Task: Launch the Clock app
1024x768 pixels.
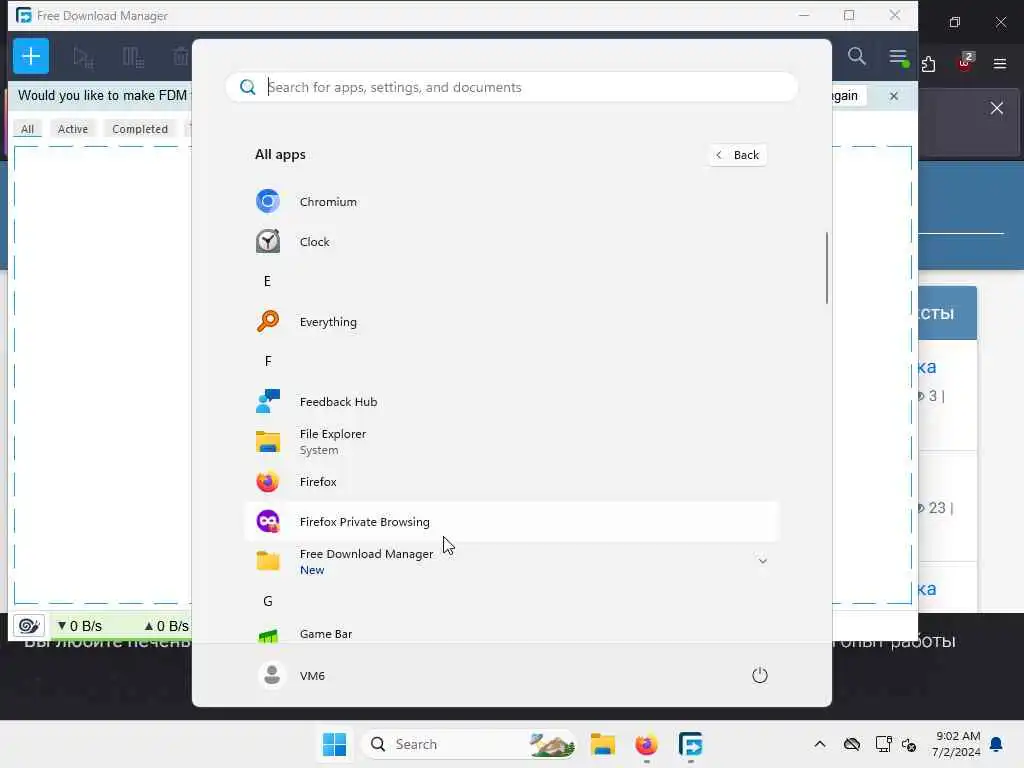Action: [x=511, y=242]
